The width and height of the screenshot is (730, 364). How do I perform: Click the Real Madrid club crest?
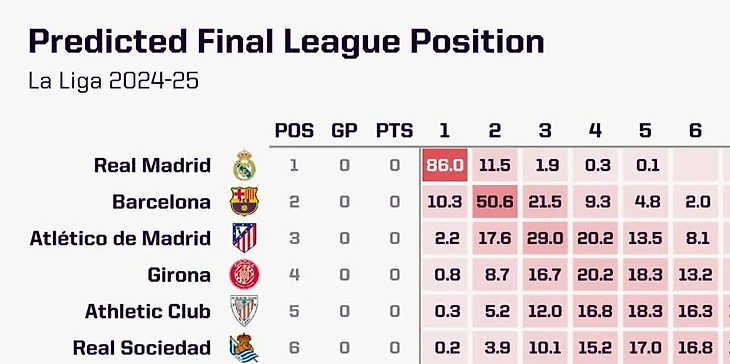(244, 165)
